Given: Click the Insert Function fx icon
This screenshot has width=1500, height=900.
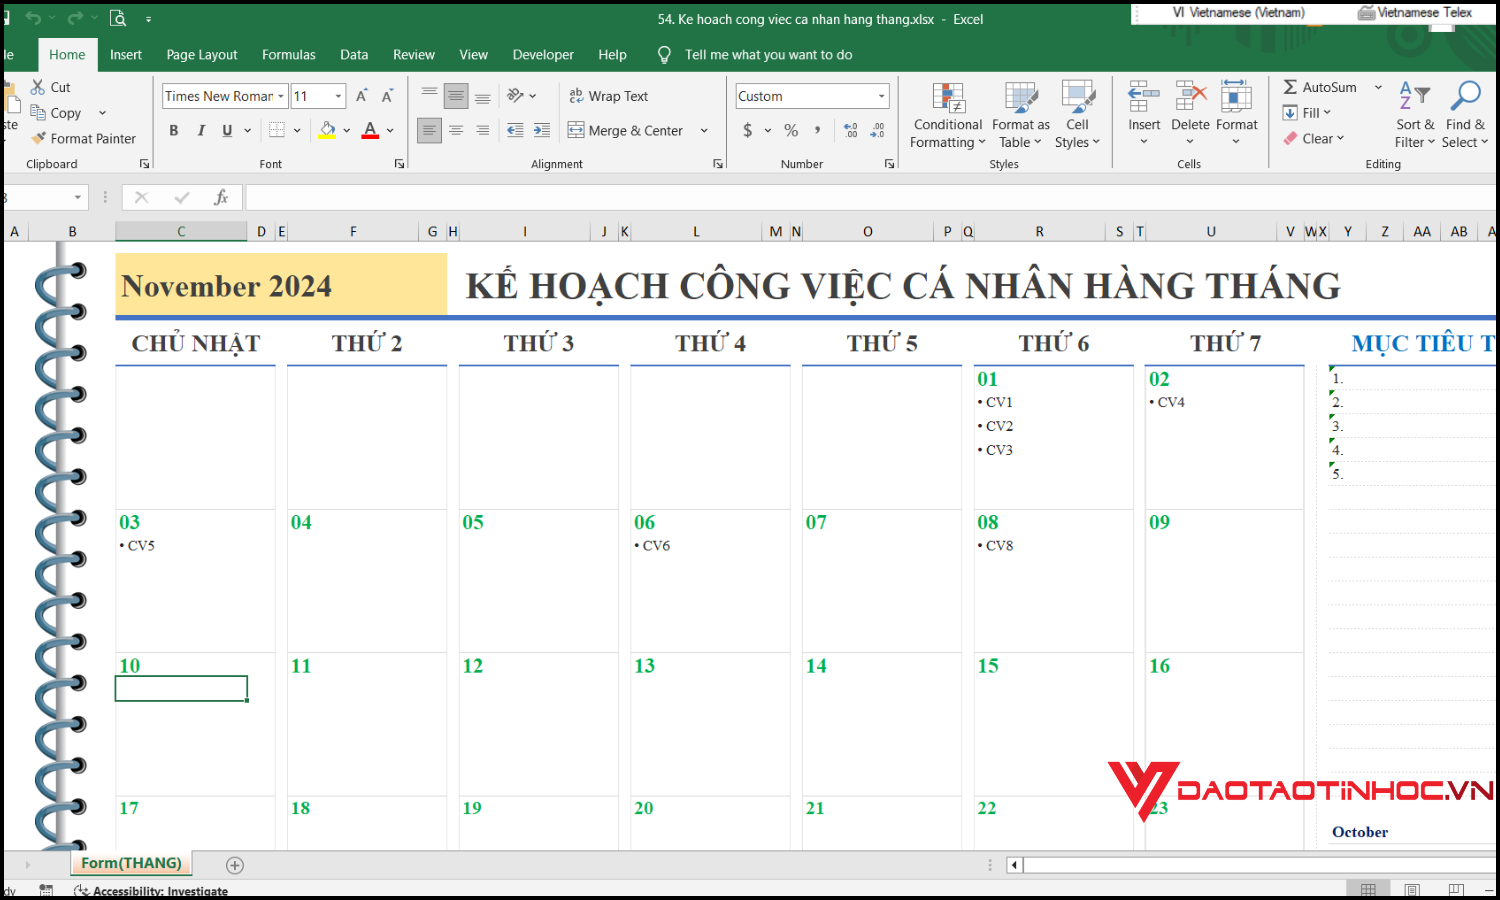Looking at the screenshot, I should point(221,198).
